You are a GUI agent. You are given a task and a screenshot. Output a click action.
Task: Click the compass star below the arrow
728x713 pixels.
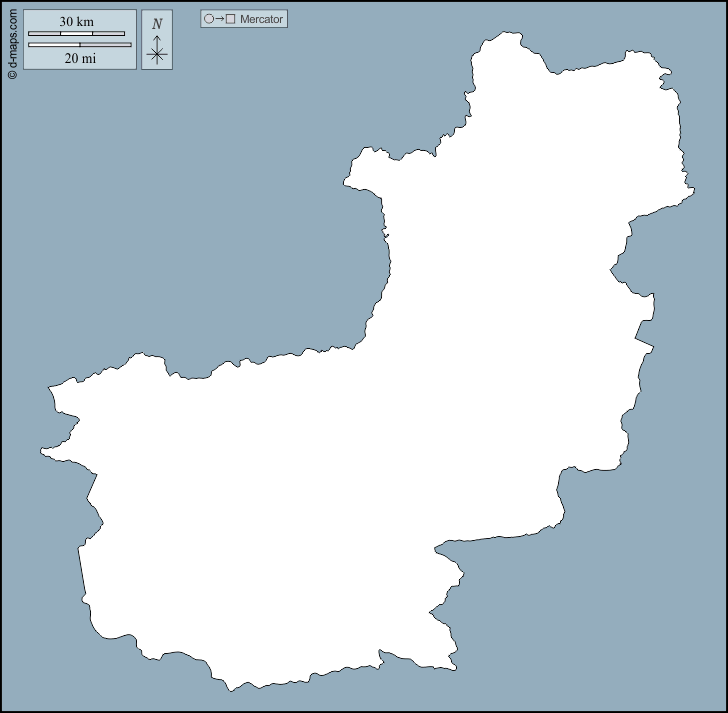pos(157,55)
